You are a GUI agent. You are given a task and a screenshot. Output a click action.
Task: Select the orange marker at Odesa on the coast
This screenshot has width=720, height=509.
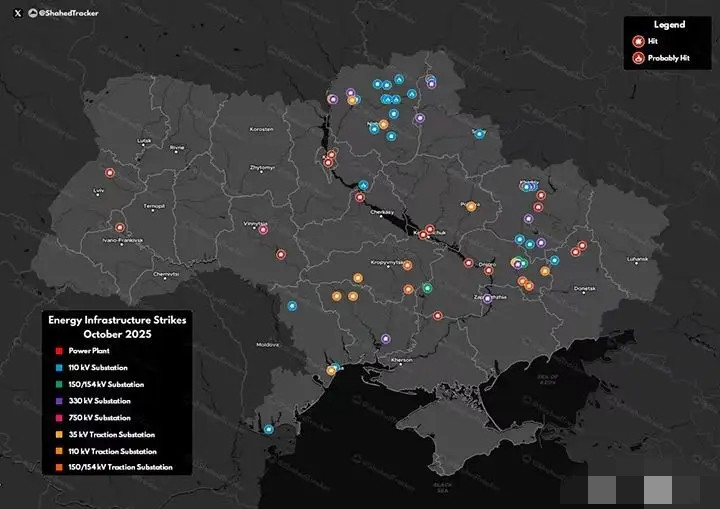pos(331,370)
